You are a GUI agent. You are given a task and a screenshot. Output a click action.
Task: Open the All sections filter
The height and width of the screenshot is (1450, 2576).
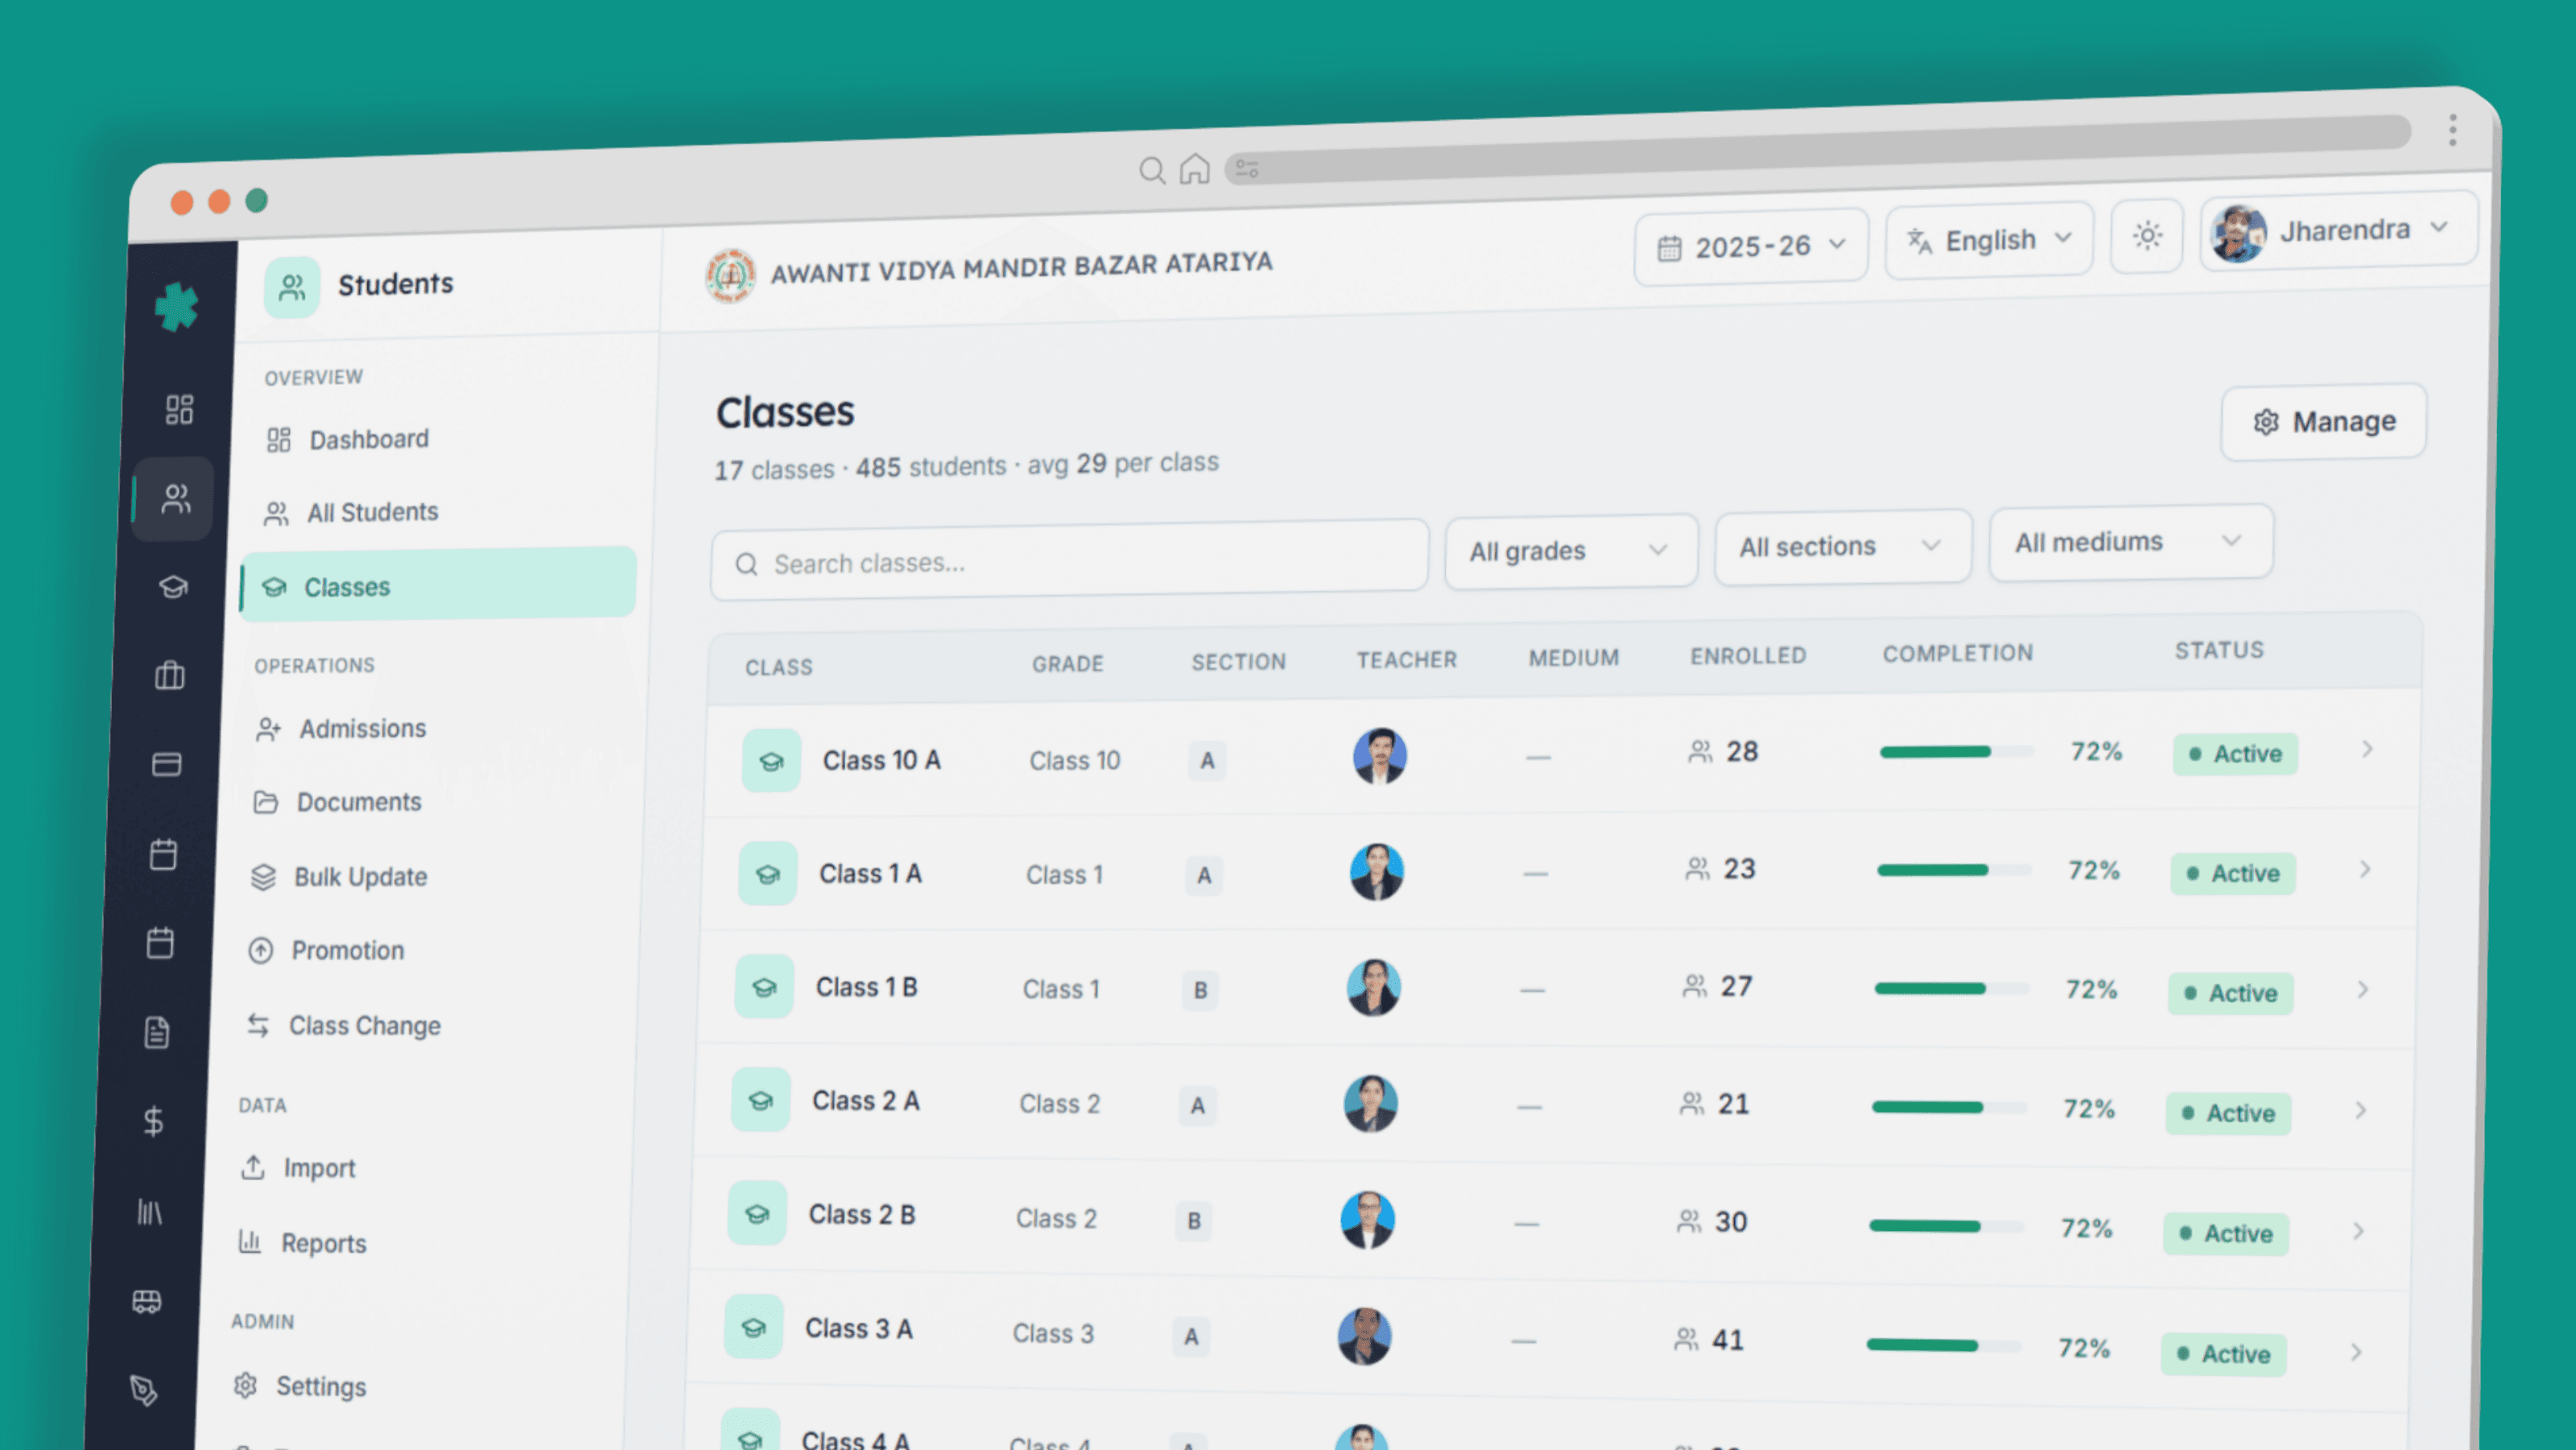point(1843,546)
